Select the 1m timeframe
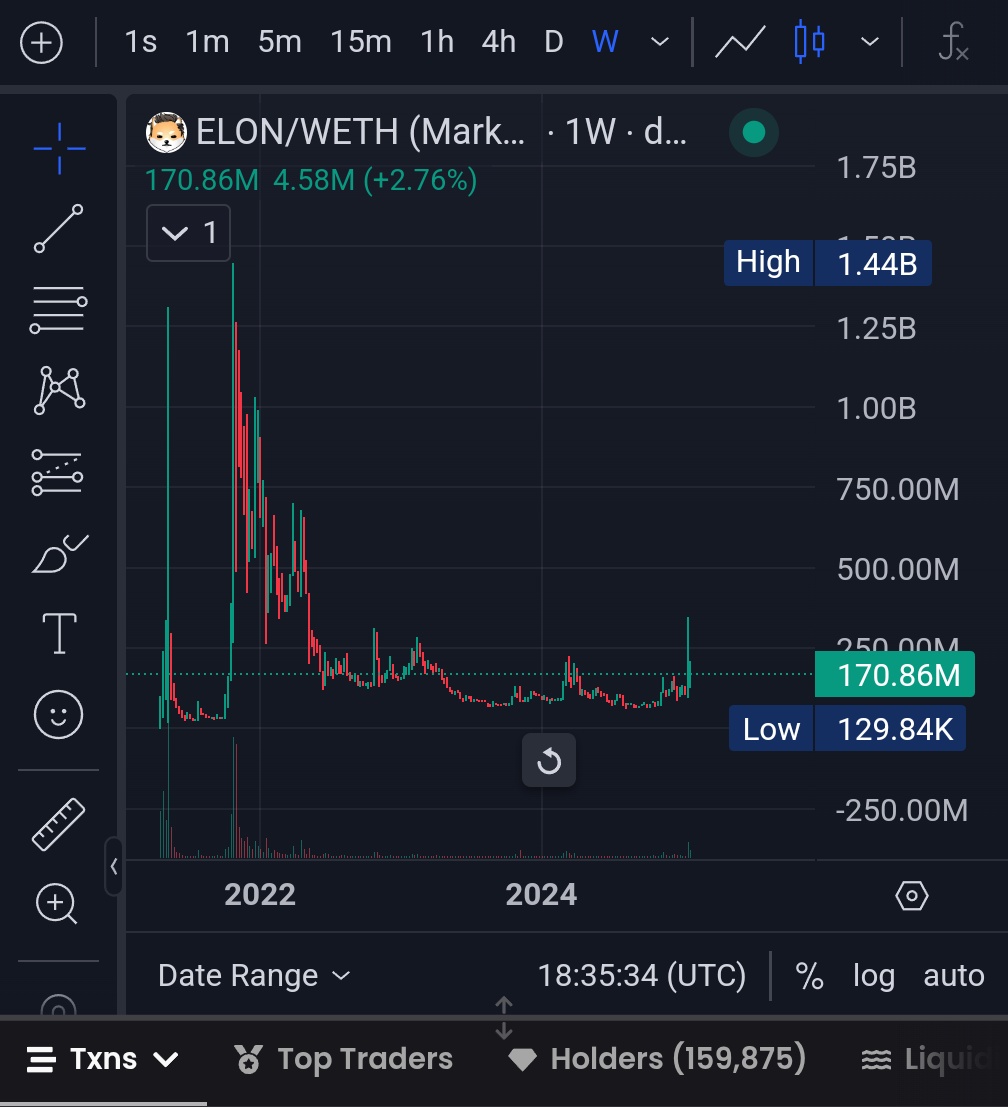The height and width of the screenshot is (1107, 1008). pos(207,42)
